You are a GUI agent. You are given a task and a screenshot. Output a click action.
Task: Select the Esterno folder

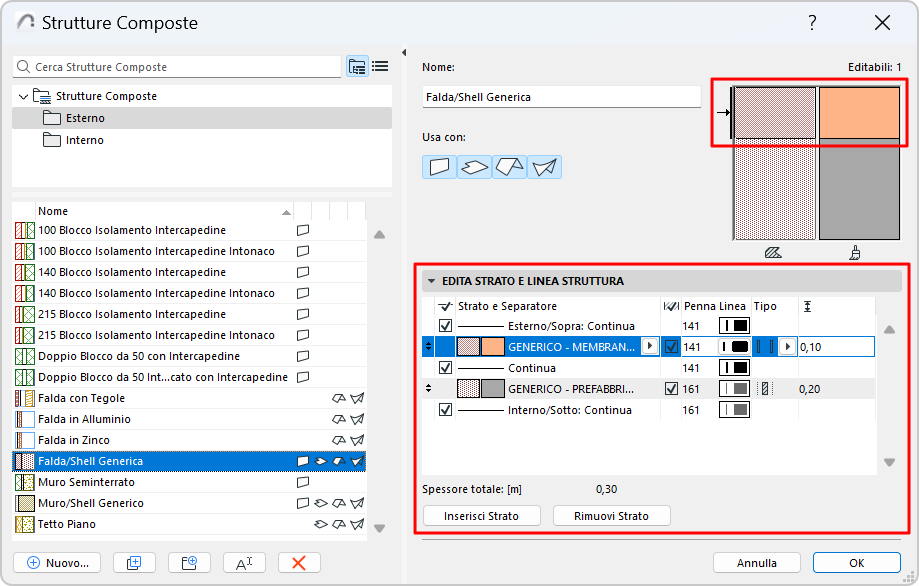pos(202,118)
